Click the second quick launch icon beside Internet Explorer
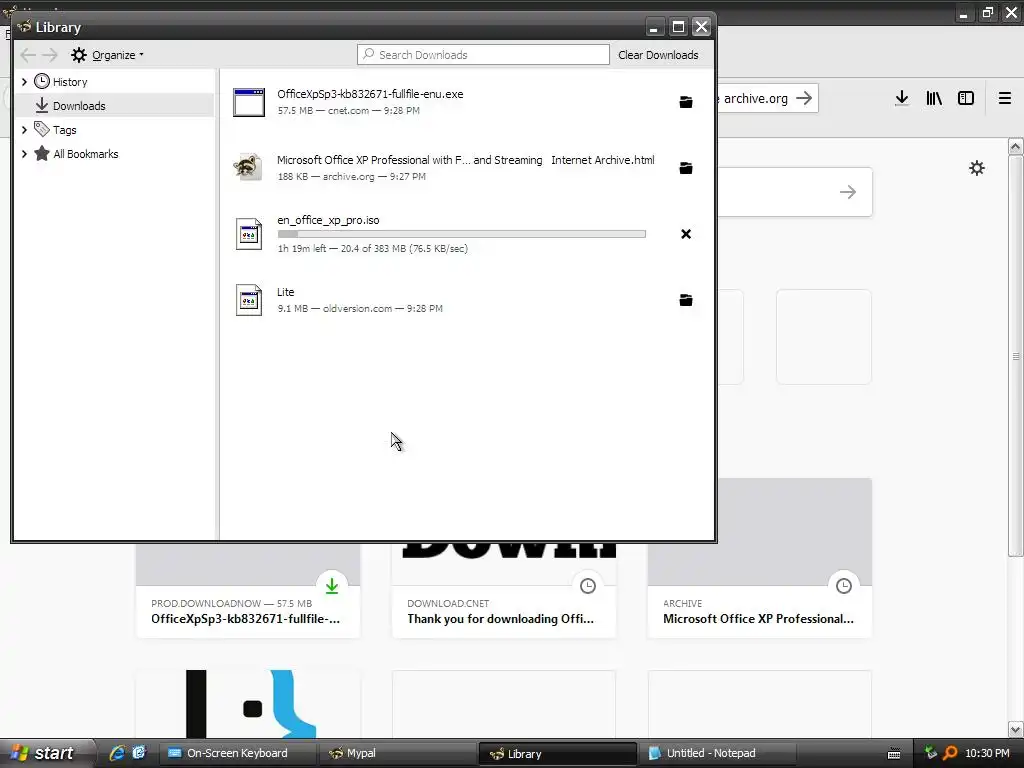The width and height of the screenshot is (1024, 768). (x=139, y=753)
